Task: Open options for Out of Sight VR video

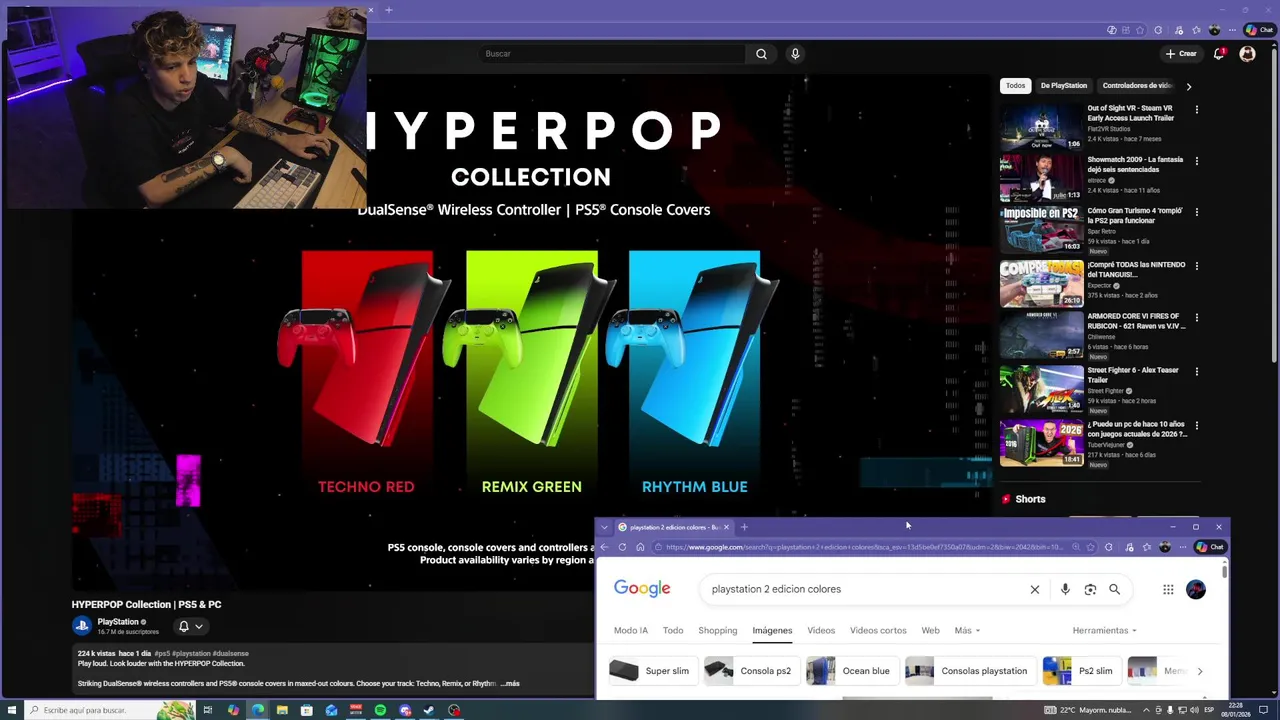Action: pyautogui.click(x=1197, y=109)
